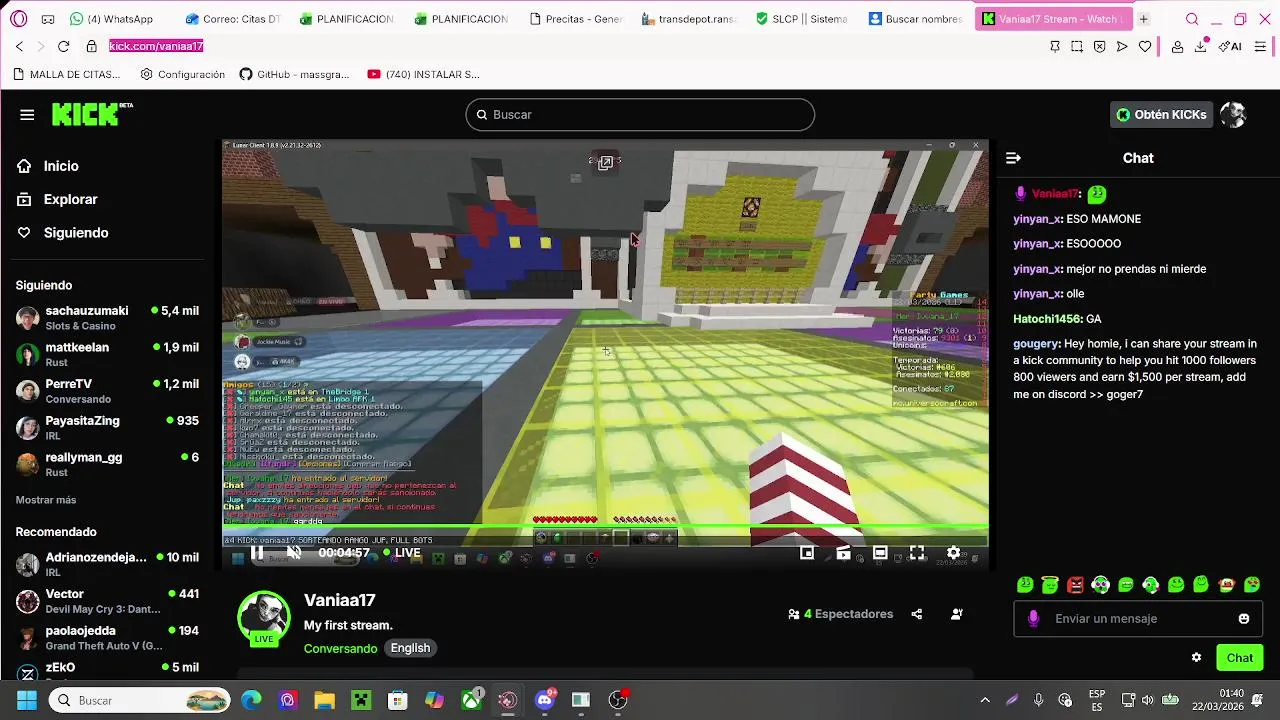Open the PayasitaZing channel
This screenshot has width=1280, height=720.
click(x=107, y=428)
